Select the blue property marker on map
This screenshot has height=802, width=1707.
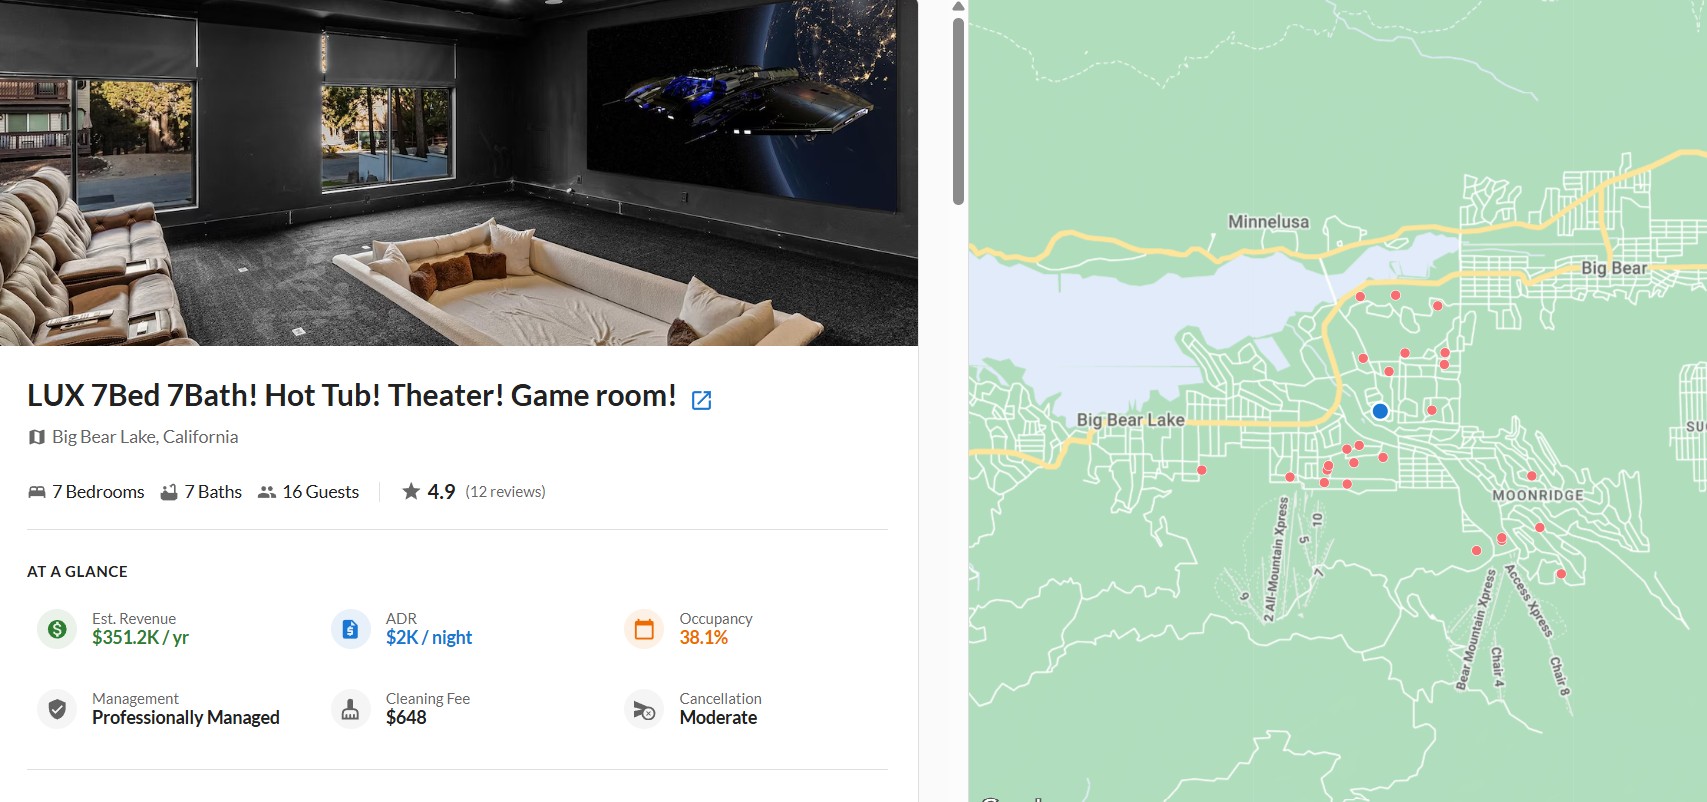pyautogui.click(x=1380, y=411)
